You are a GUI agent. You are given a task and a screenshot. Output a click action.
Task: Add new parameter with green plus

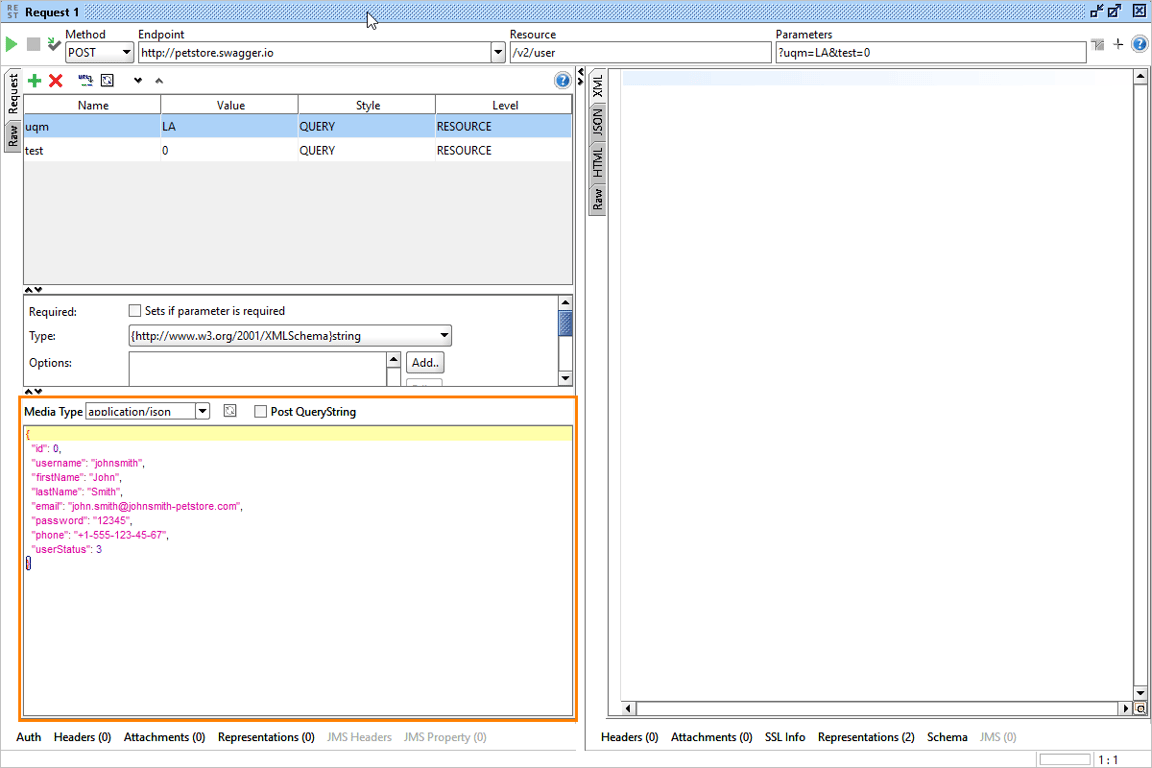(x=35, y=80)
